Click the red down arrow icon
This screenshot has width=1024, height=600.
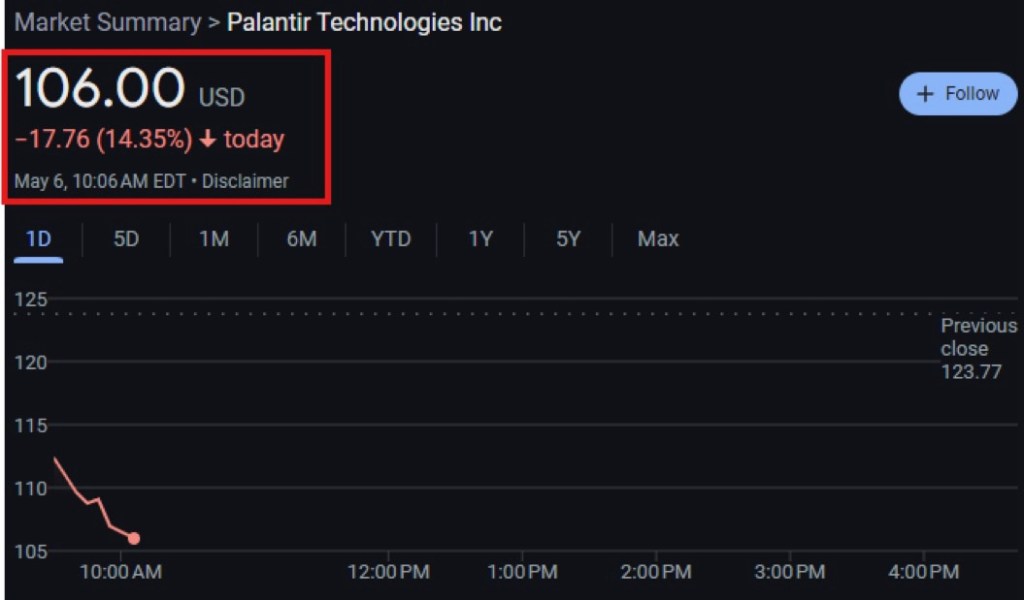pyautogui.click(x=208, y=140)
